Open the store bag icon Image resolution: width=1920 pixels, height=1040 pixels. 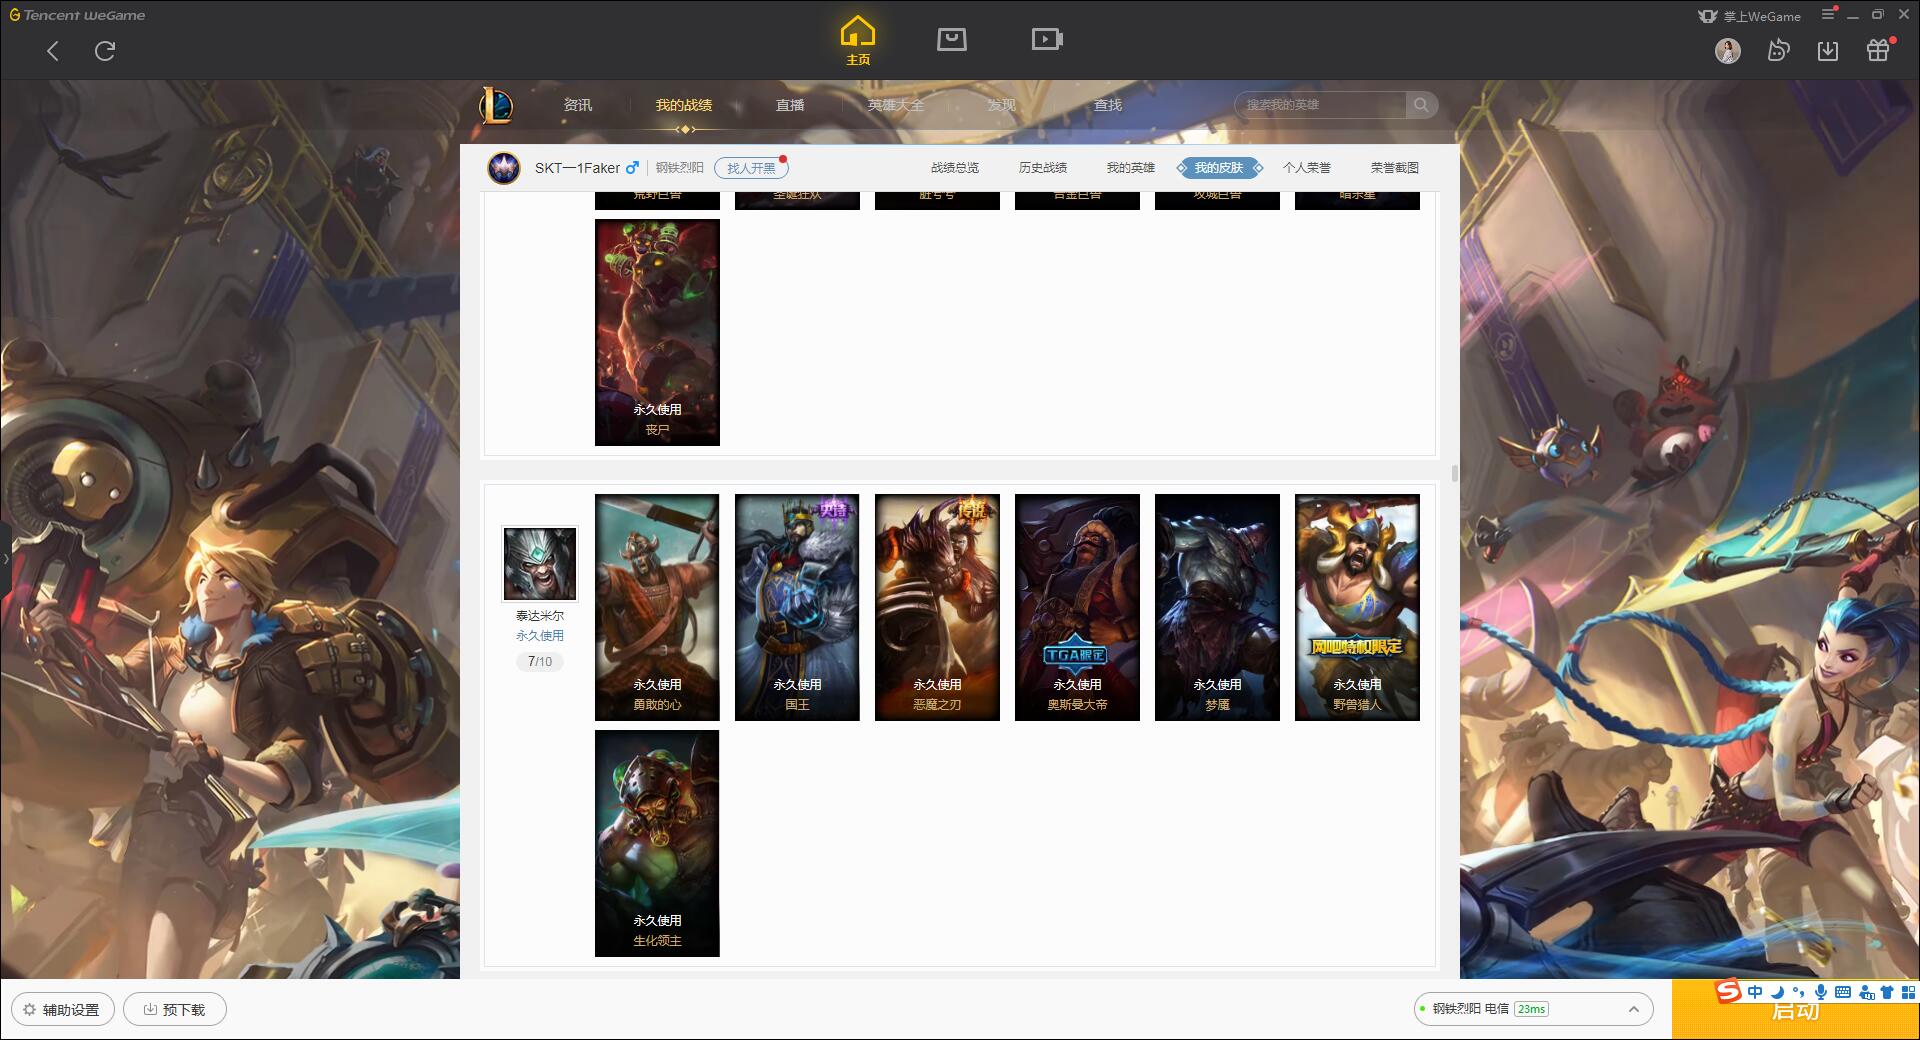click(951, 39)
